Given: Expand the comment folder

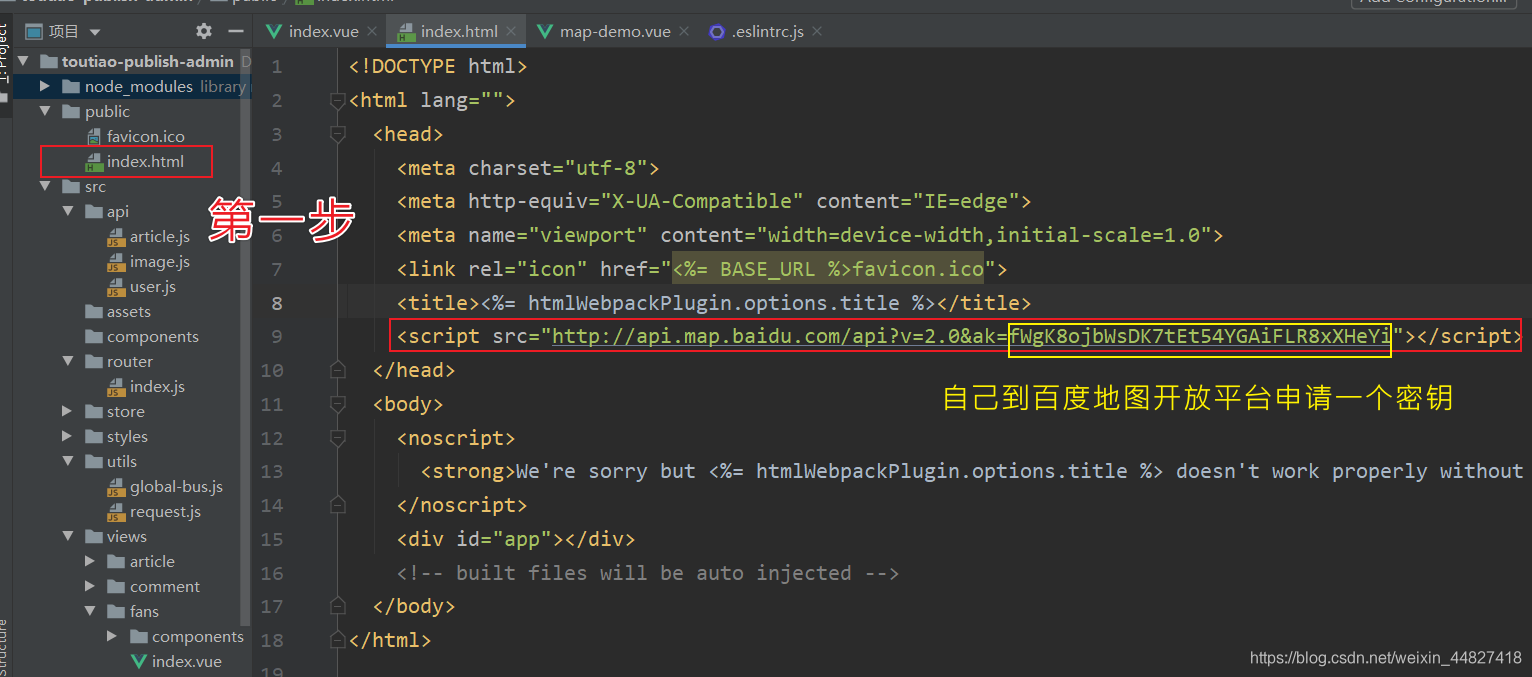Looking at the screenshot, I should (x=90, y=586).
